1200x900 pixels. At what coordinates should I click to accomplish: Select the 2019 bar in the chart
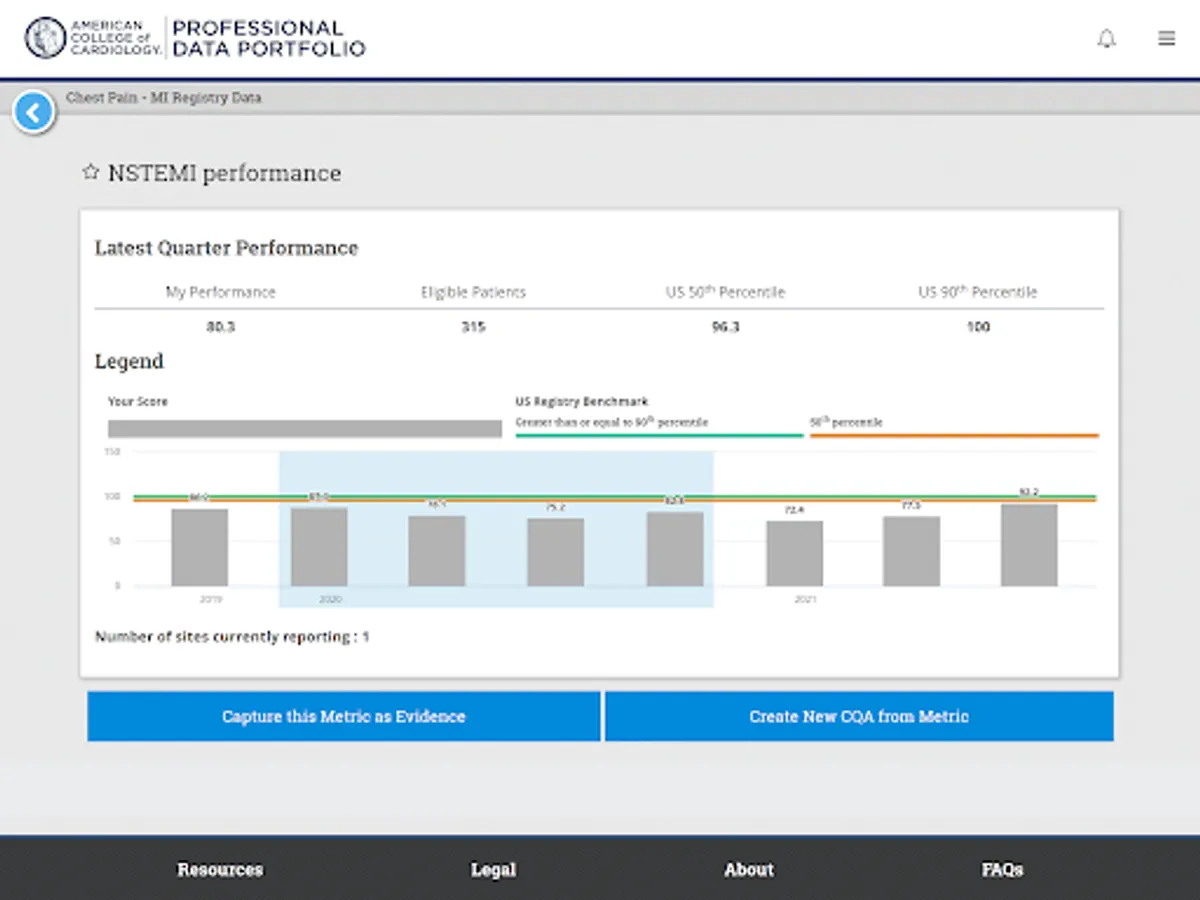199,547
